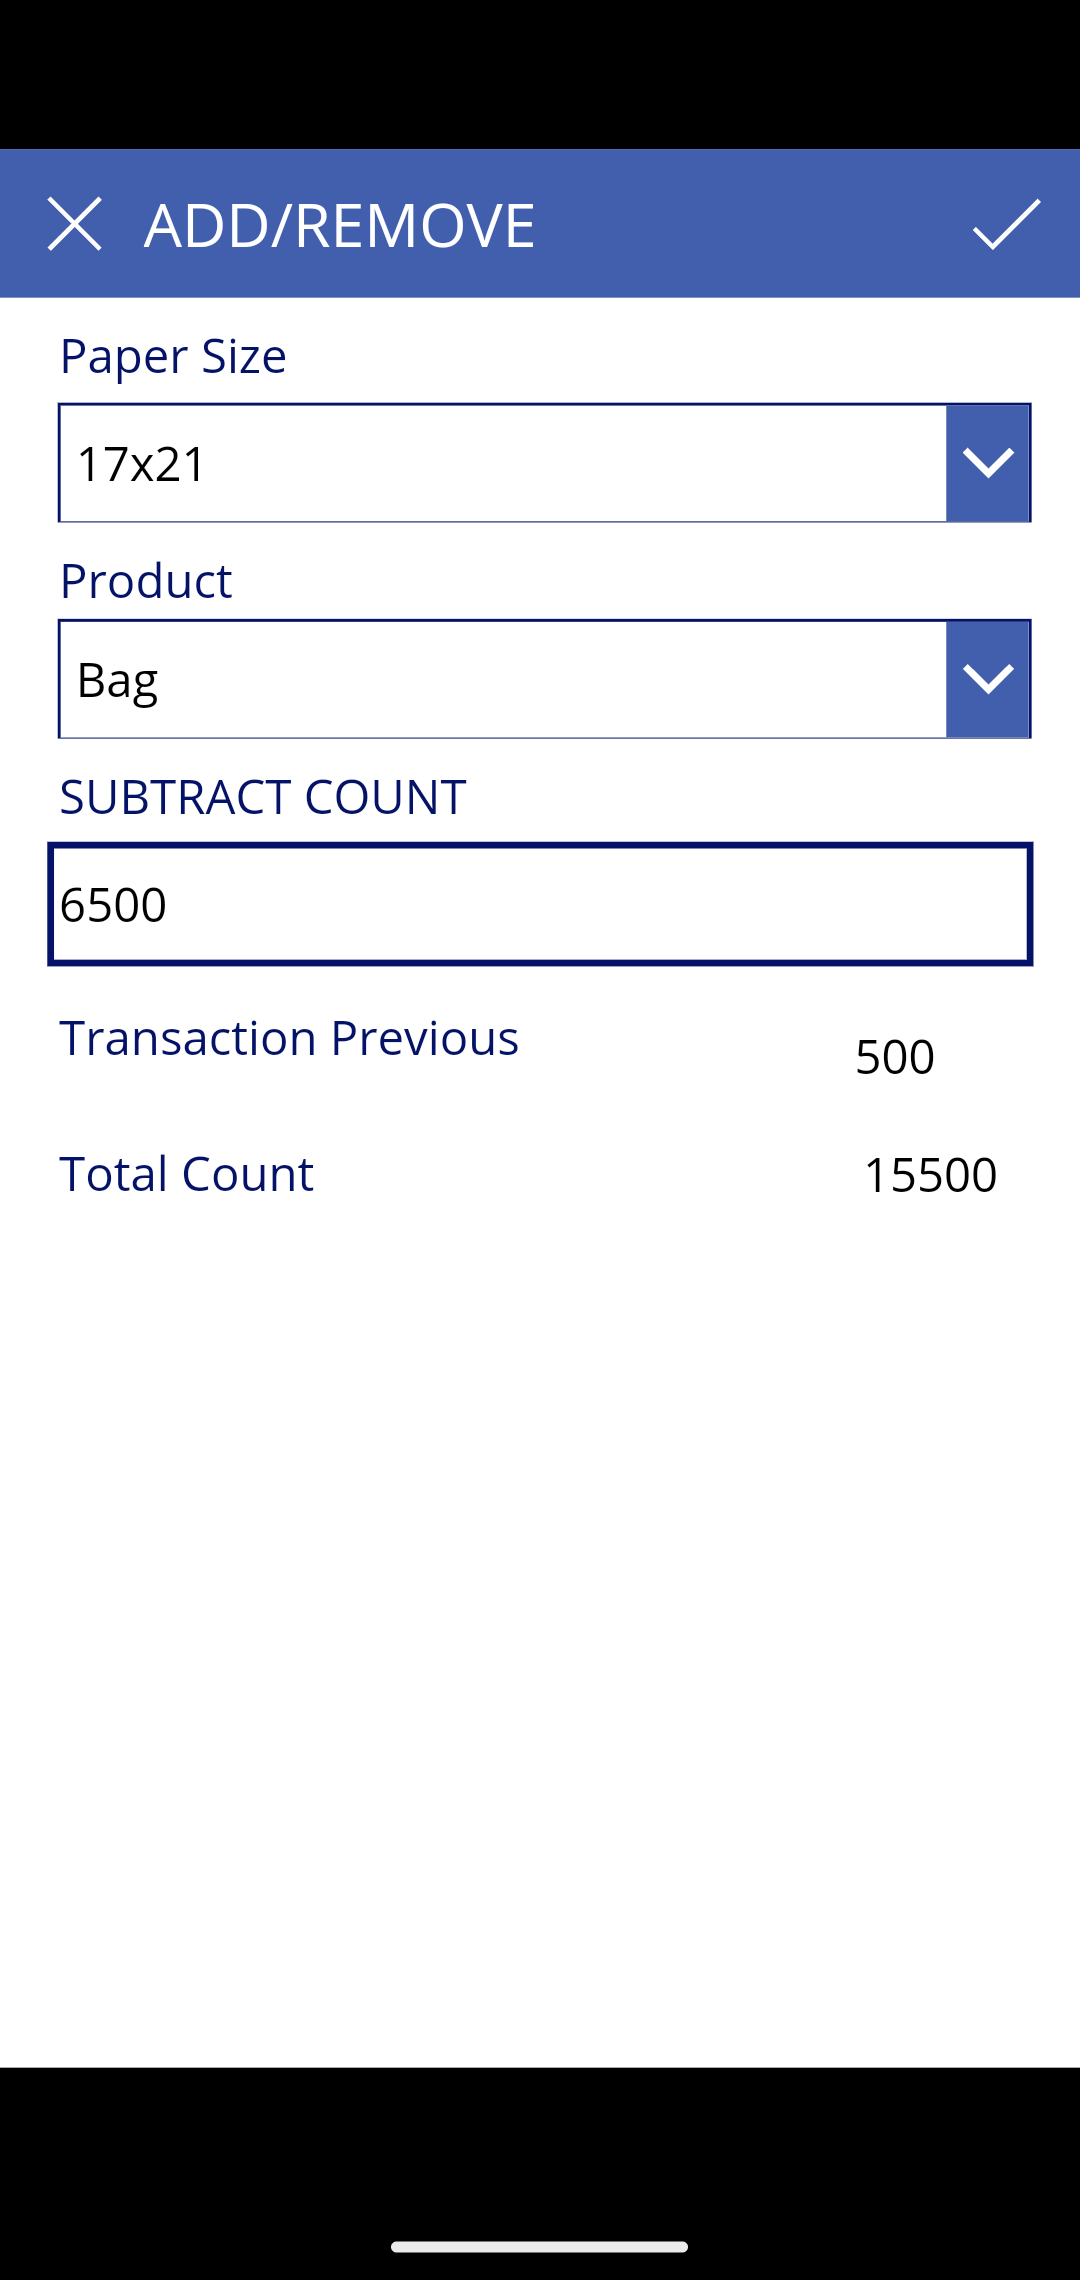
Task: Select the 17x21 paper size box
Action: [x=502, y=463]
